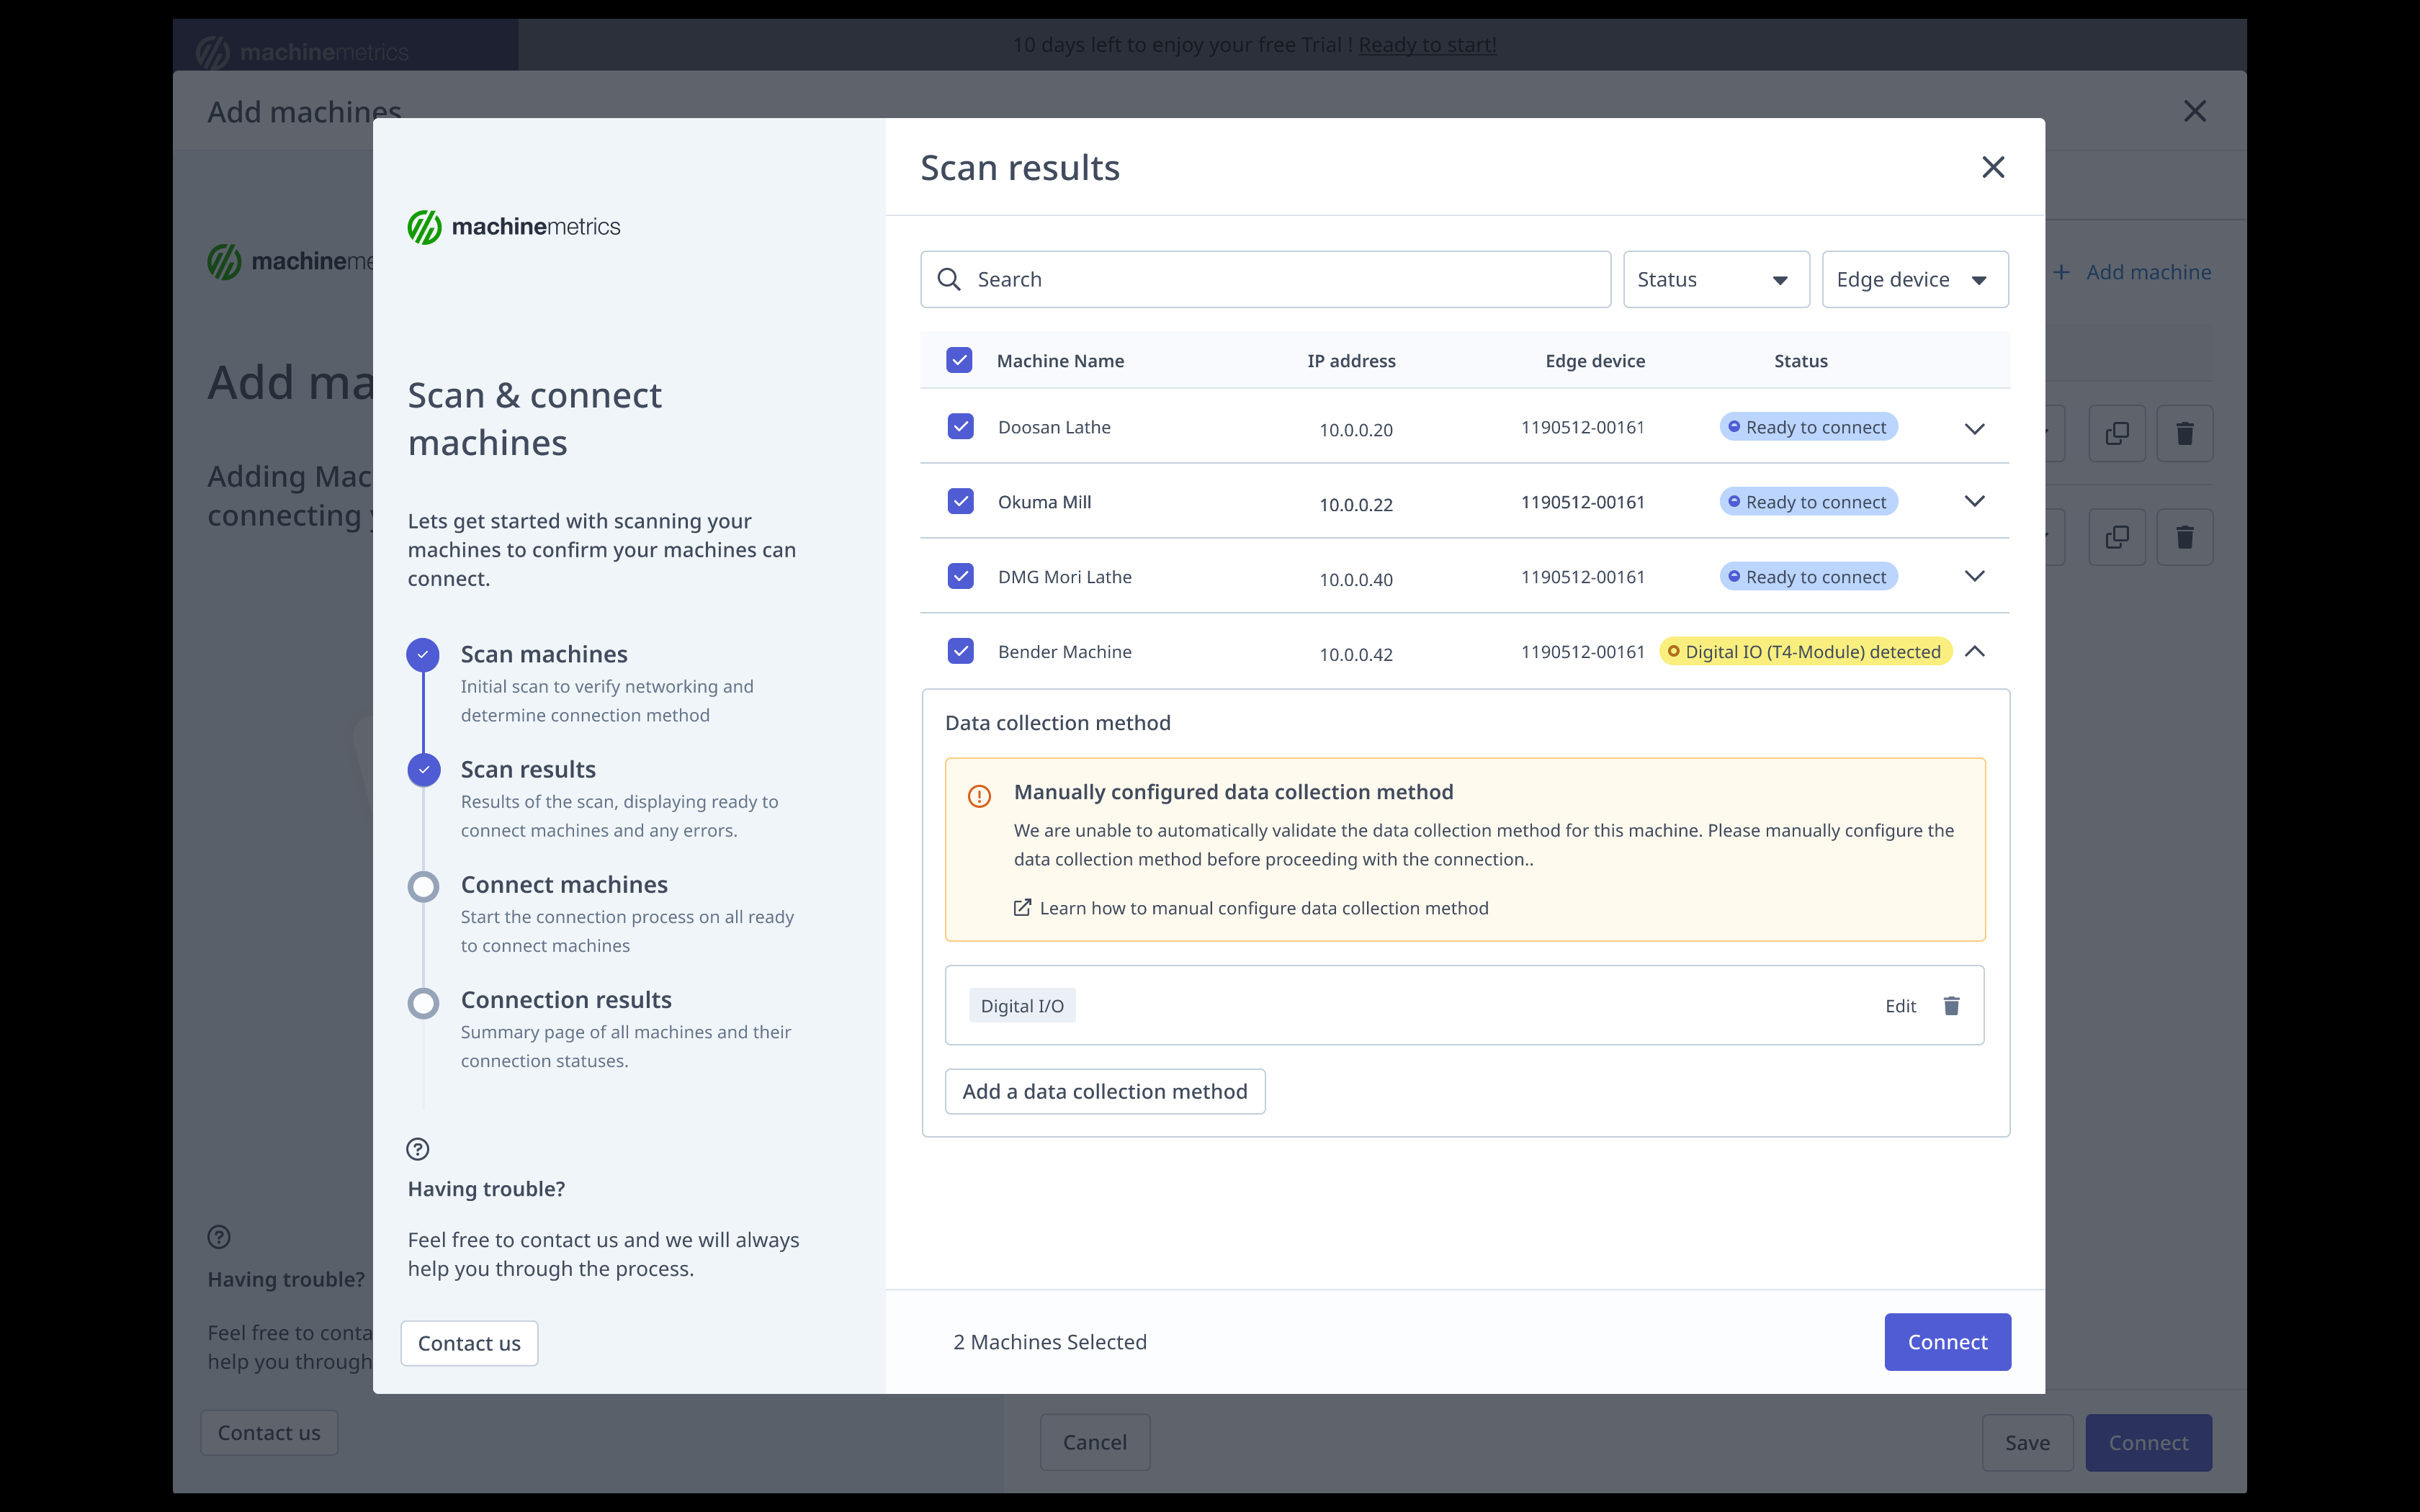Screen dimensions: 2420x1512
Task: Click inside the Search machines field
Action: (x=1150, y=279)
